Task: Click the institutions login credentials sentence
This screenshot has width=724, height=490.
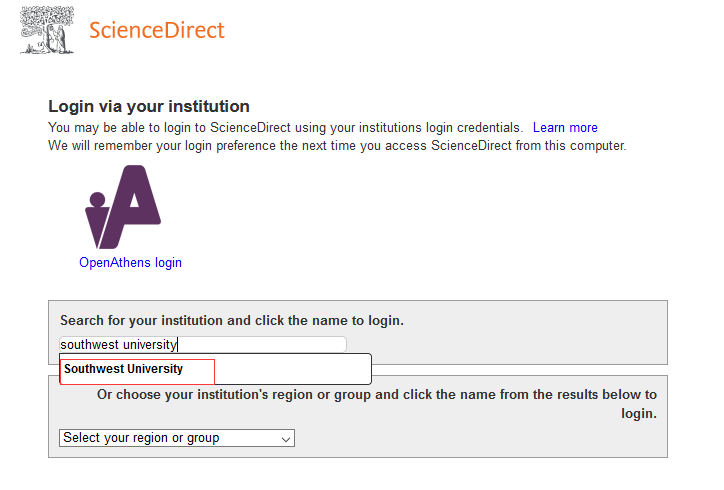Action: pyautogui.click(x=285, y=128)
